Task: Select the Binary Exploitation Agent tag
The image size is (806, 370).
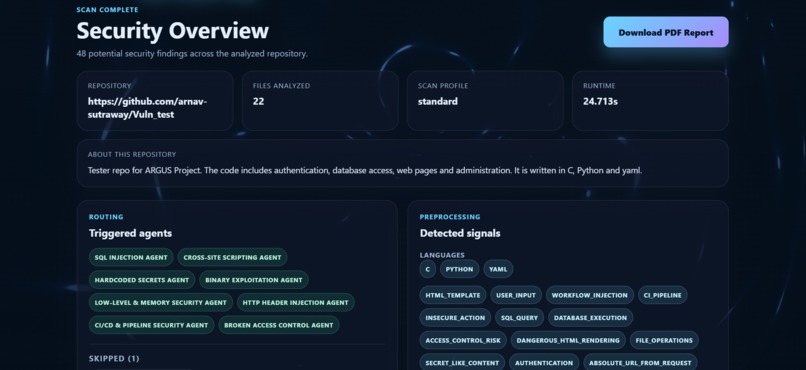Action: pos(254,280)
